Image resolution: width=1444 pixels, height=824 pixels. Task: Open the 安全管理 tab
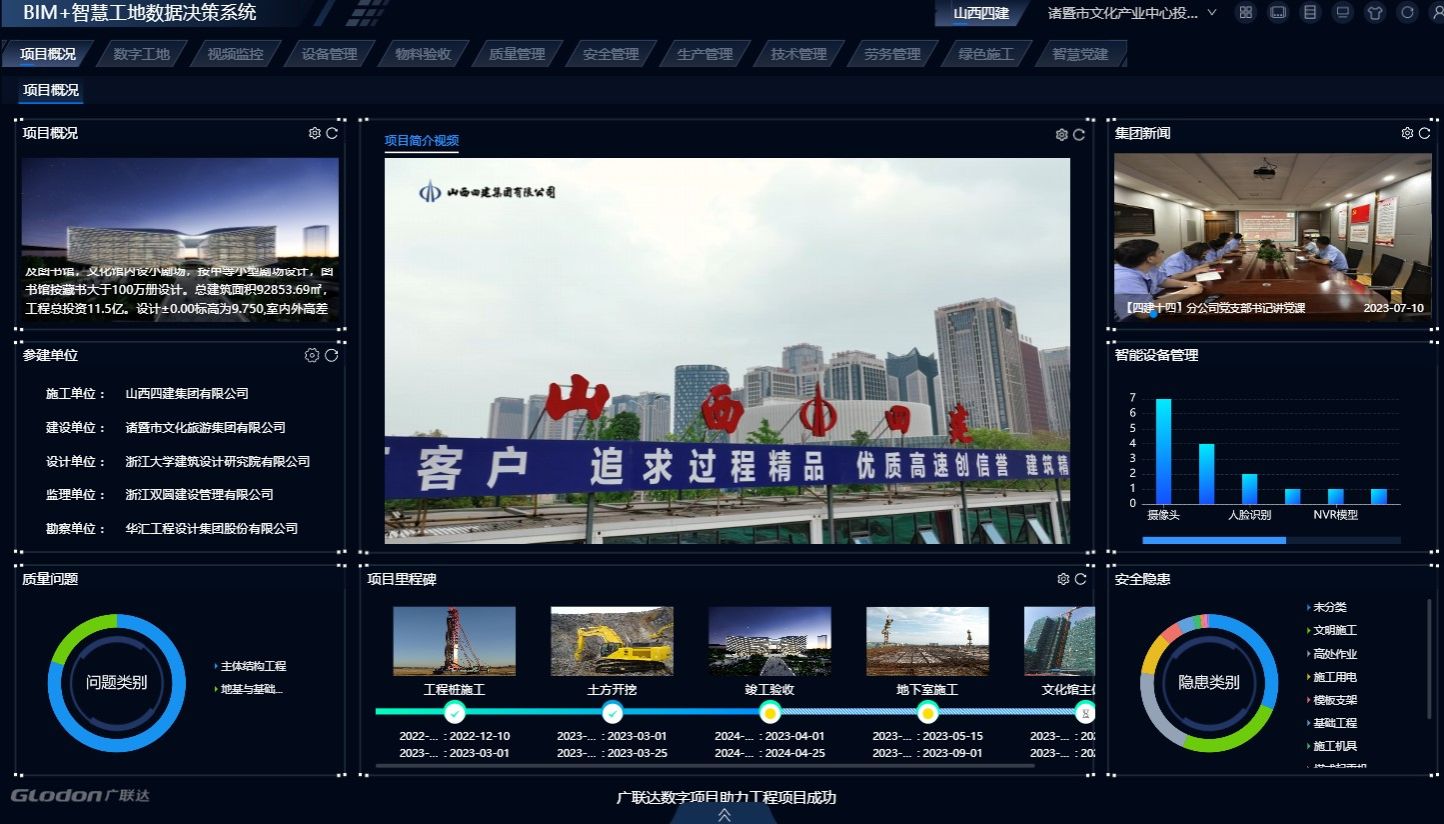610,54
